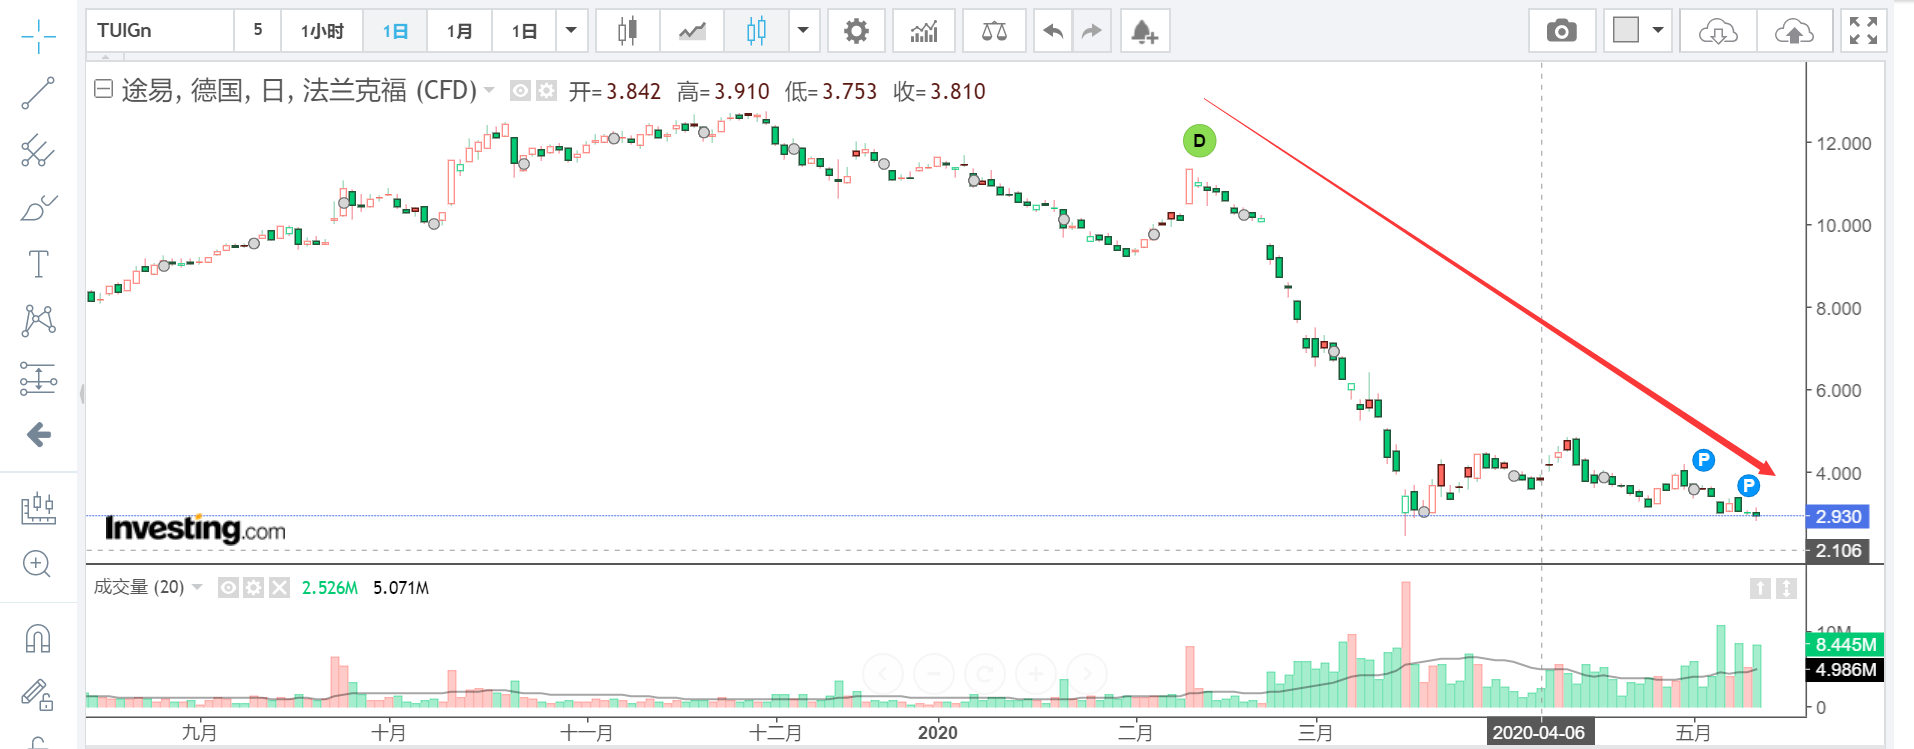Click the upper blue P marker
This screenshot has width=1914, height=749.
click(x=1703, y=460)
